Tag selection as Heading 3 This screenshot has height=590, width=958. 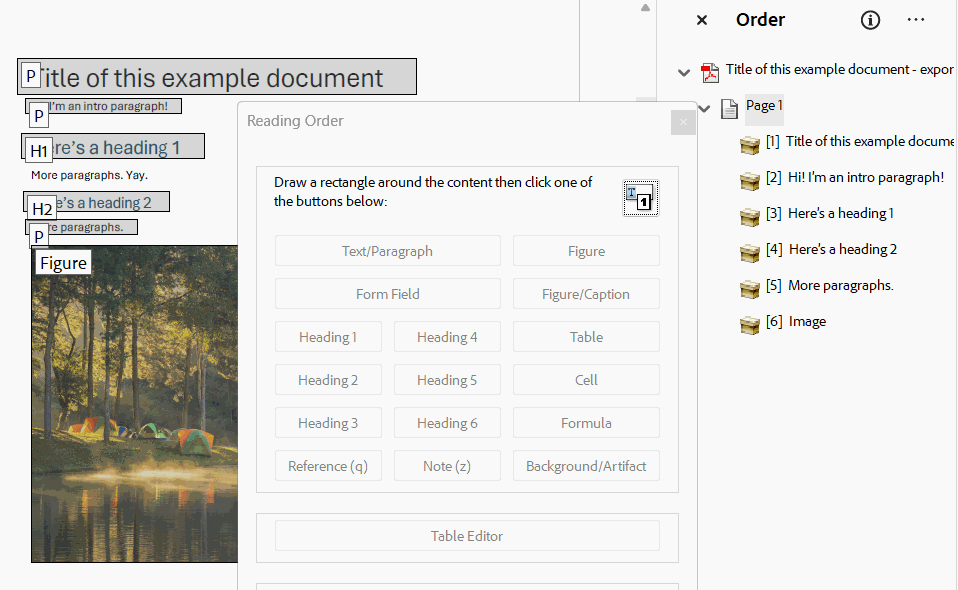[328, 423]
